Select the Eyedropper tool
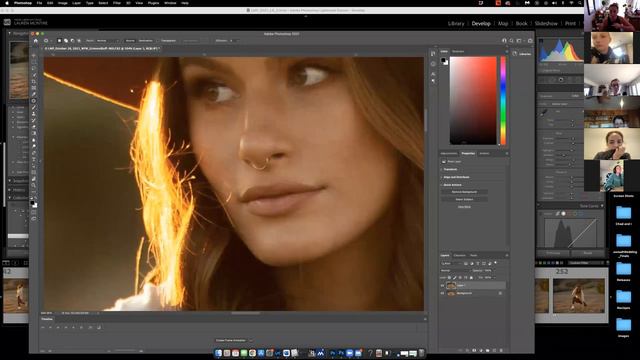This screenshot has width=640, height=360. coord(34,94)
